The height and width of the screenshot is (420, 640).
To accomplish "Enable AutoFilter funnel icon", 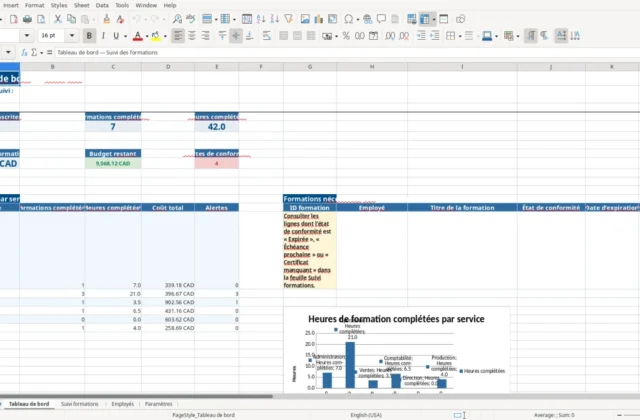I will coord(289,19).
